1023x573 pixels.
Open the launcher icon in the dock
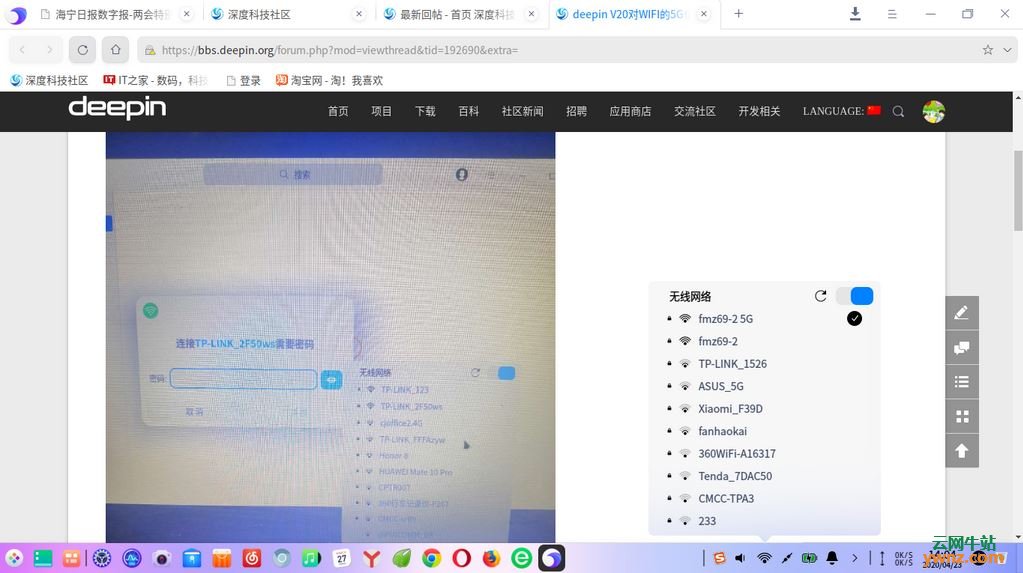14,558
